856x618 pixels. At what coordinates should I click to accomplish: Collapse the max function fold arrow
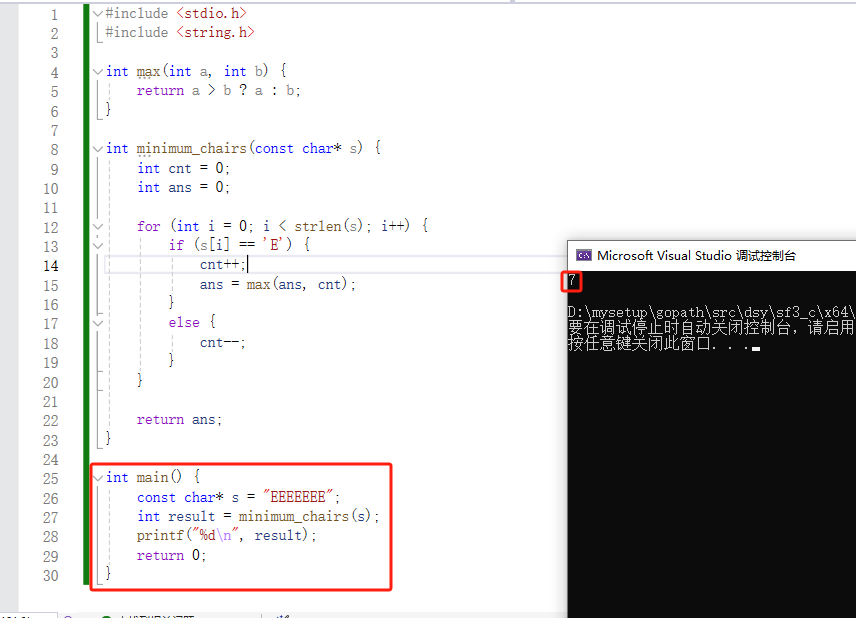click(98, 71)
